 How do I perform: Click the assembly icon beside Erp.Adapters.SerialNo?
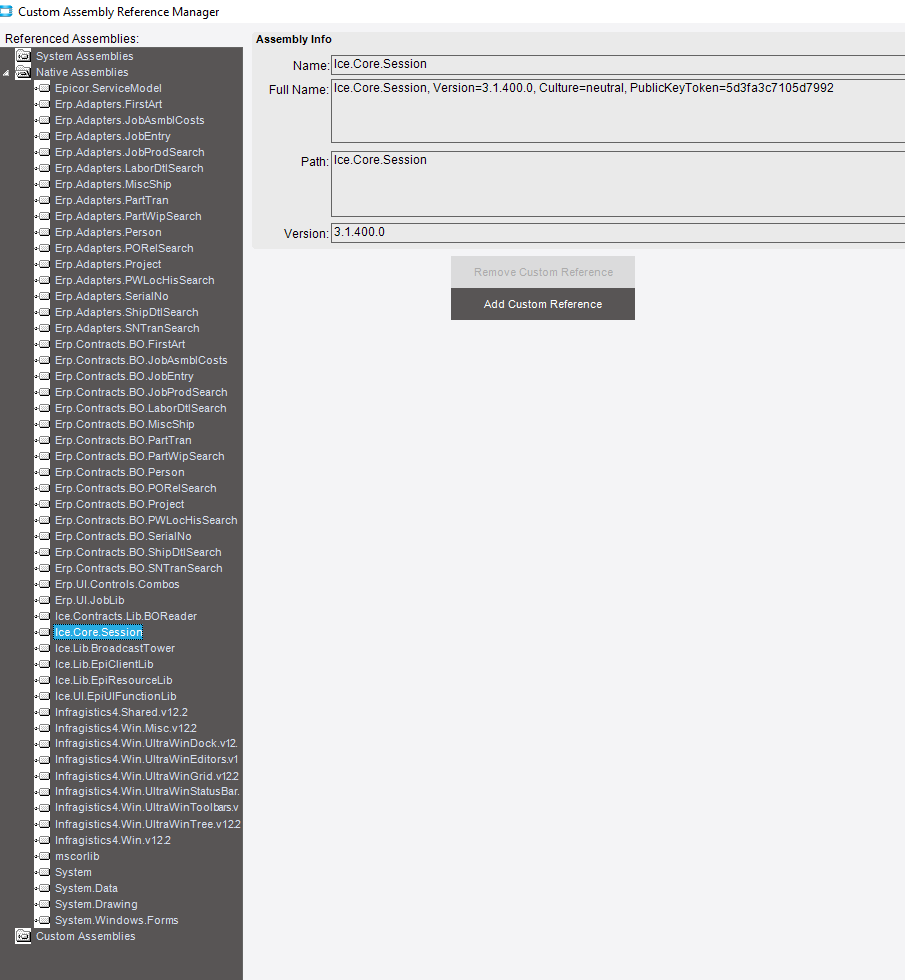(x=44, y=296)
